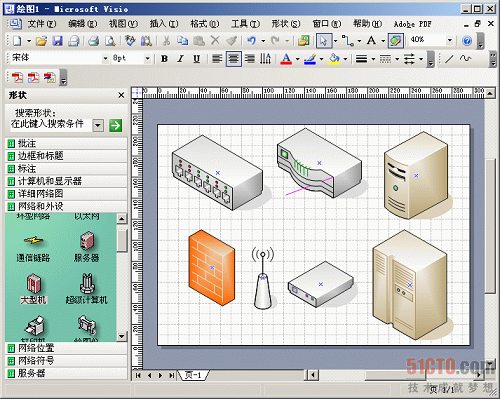Open the zoom percentage dropdown
Image resolution: width=500 pixels, height=399 pixels.
[x=450, y=40]
